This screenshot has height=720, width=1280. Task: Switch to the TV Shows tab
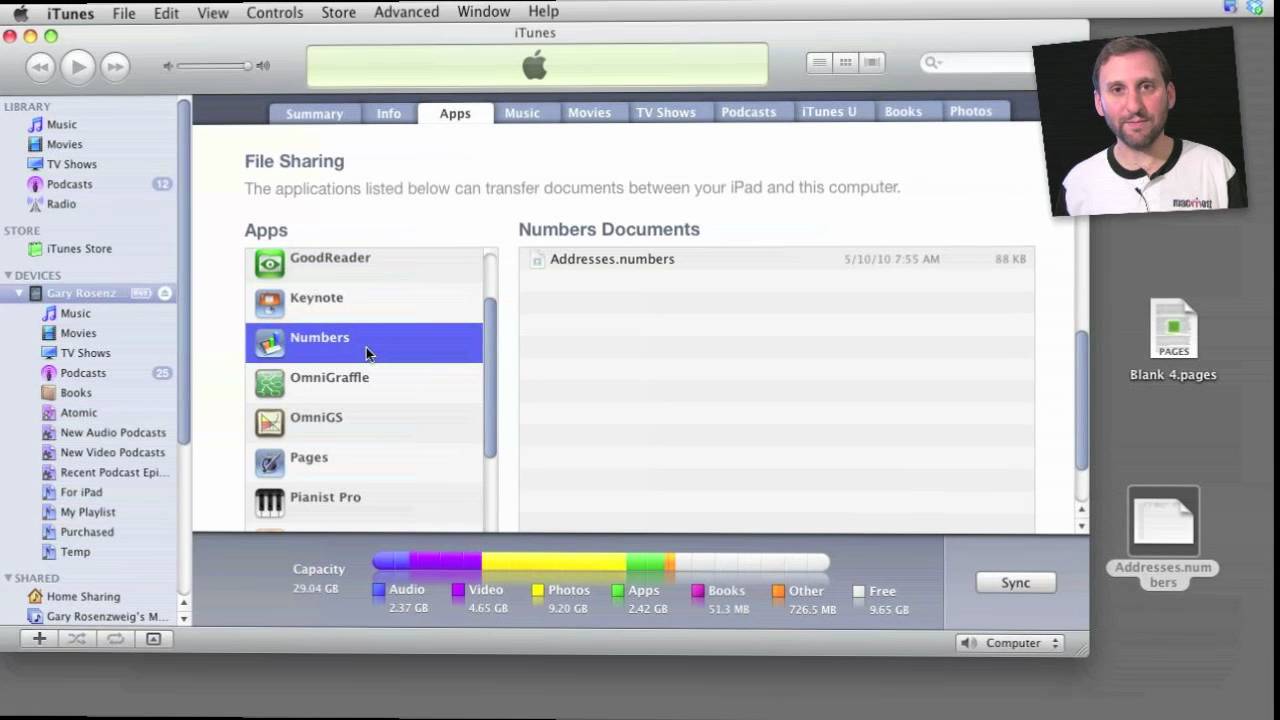point(666,113)
